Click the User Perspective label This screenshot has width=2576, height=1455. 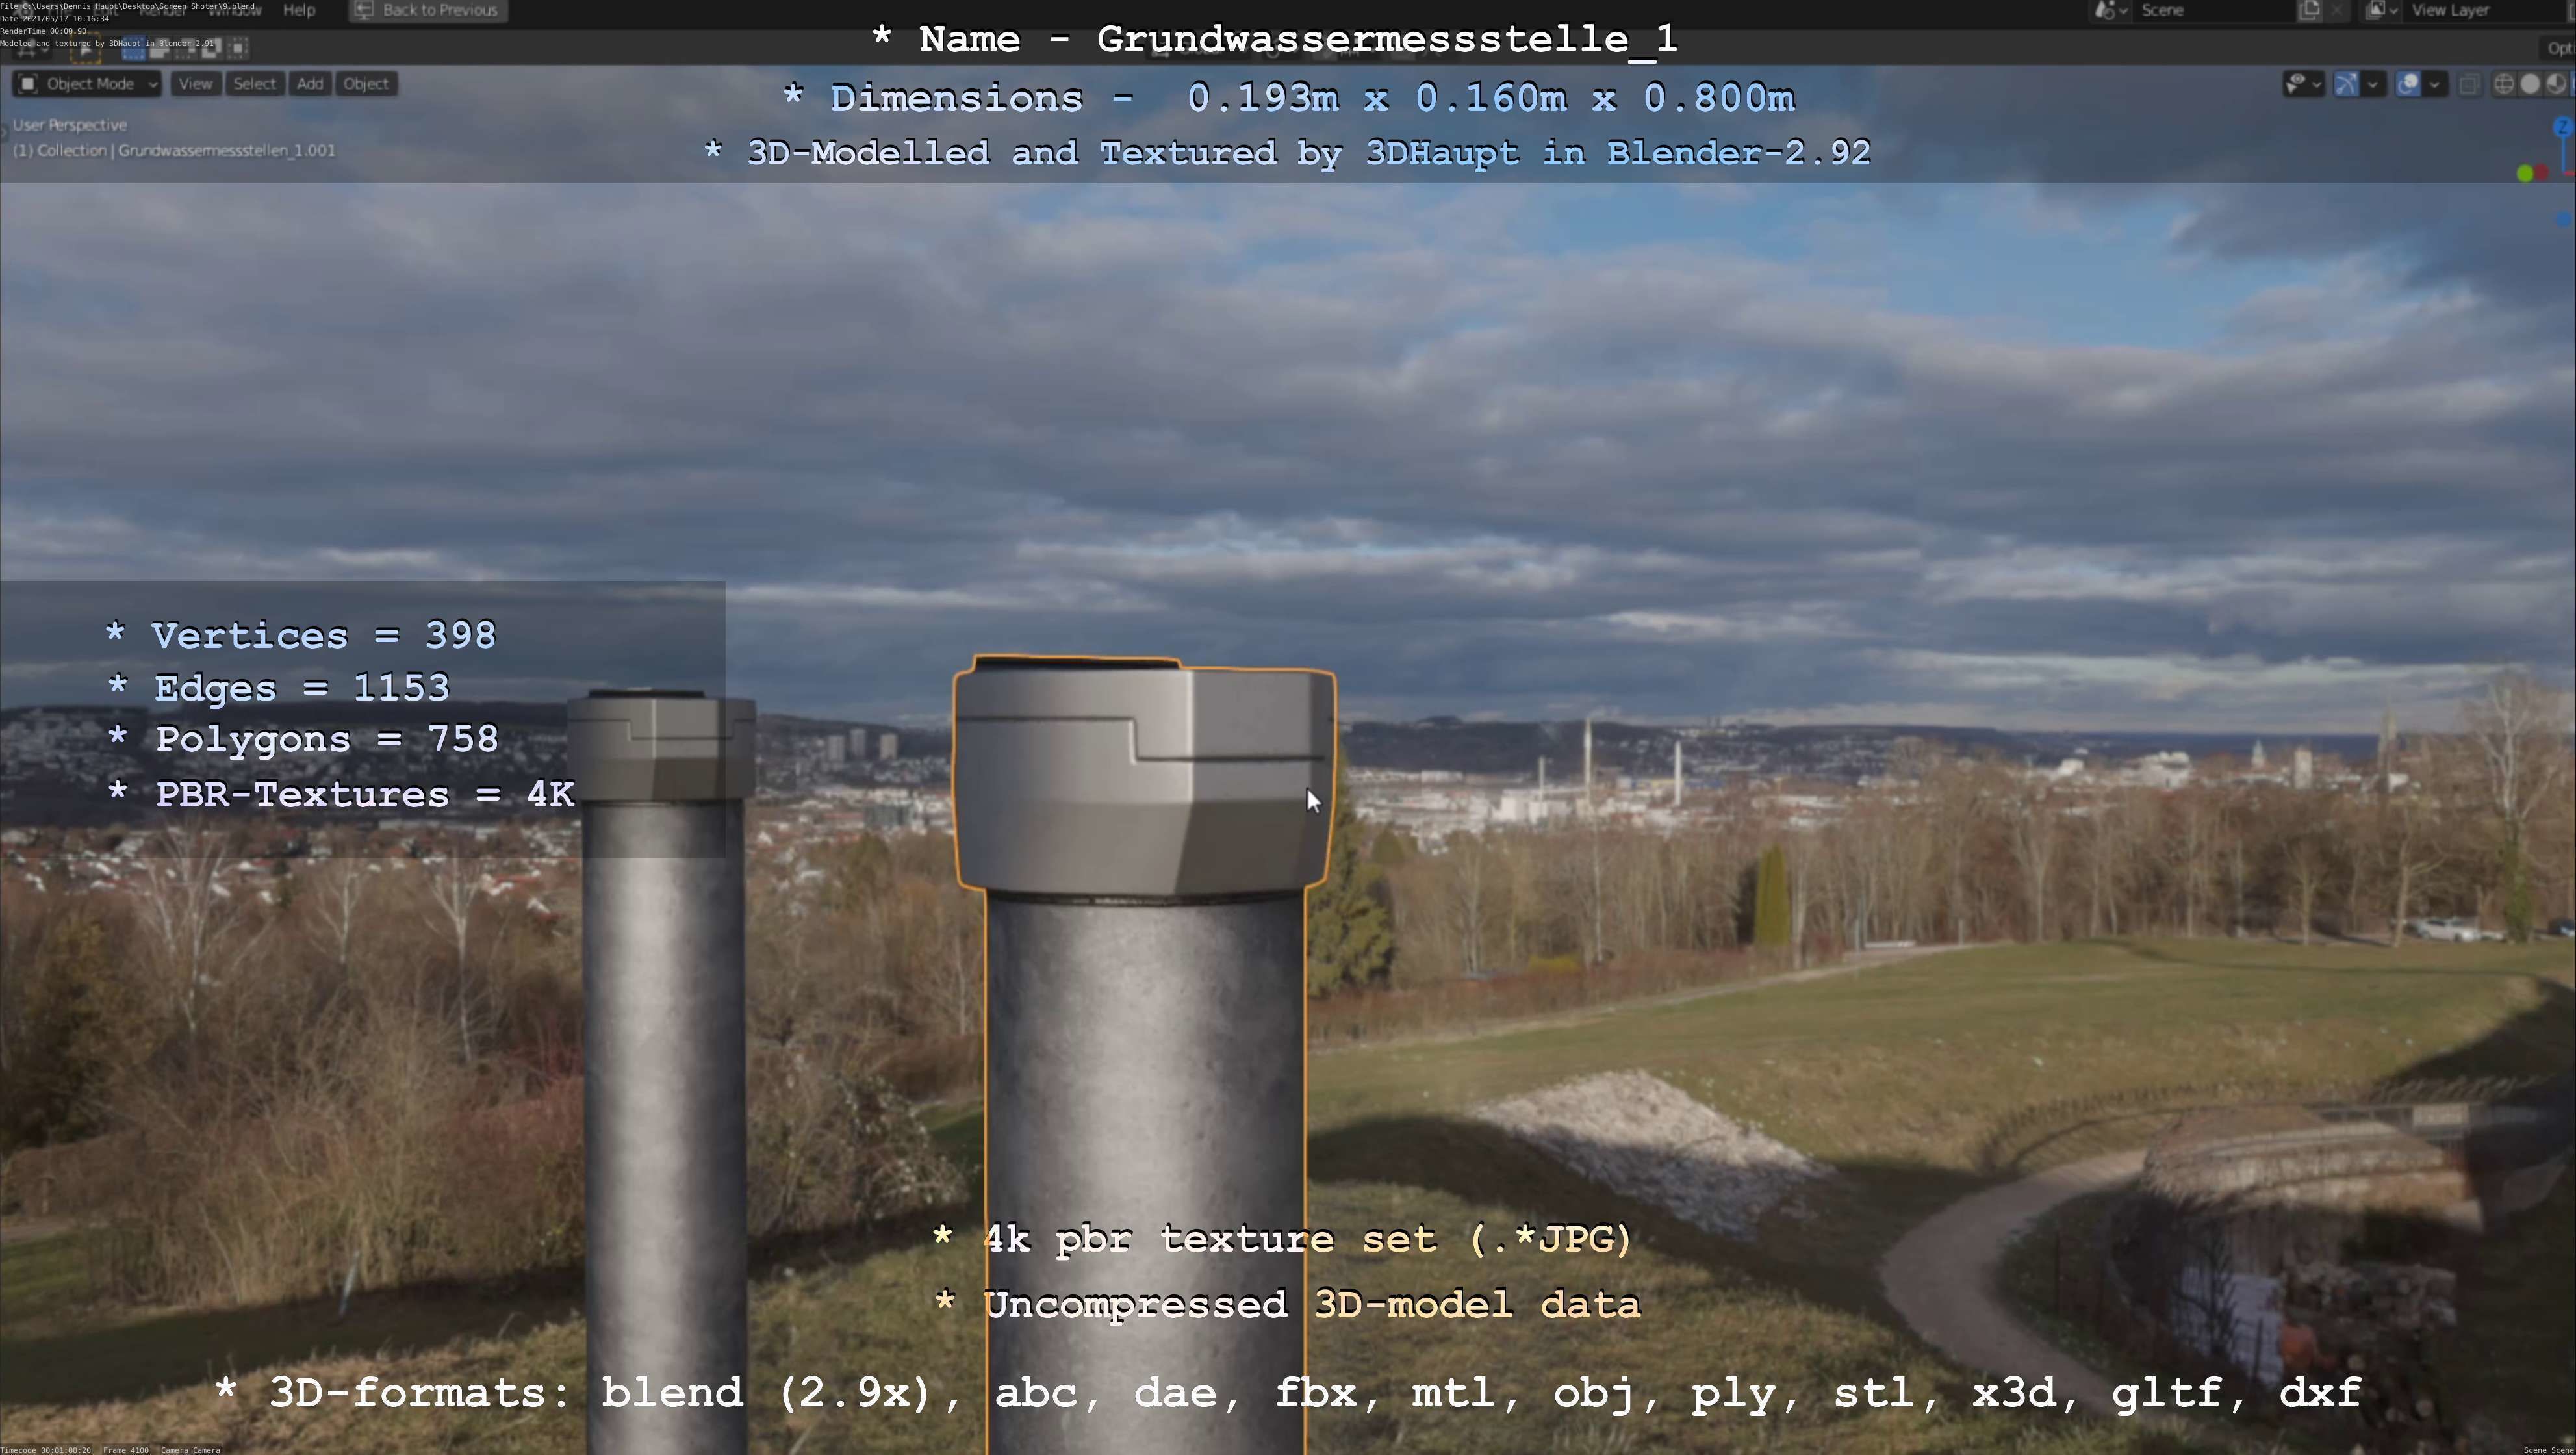pos(70,125)
